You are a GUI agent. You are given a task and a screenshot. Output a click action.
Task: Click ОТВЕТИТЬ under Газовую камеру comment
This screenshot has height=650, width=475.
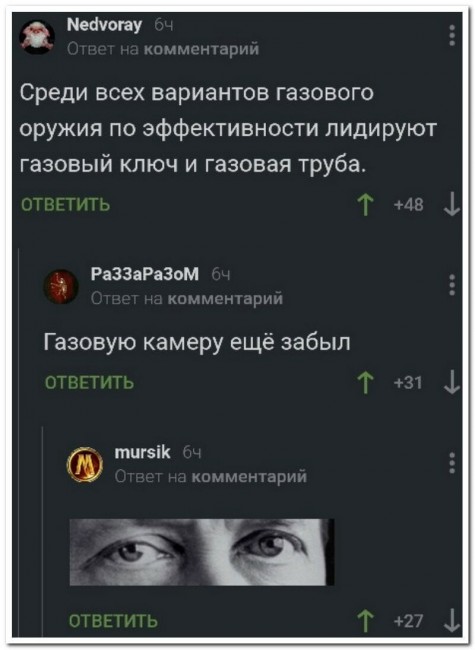[89, 383]
